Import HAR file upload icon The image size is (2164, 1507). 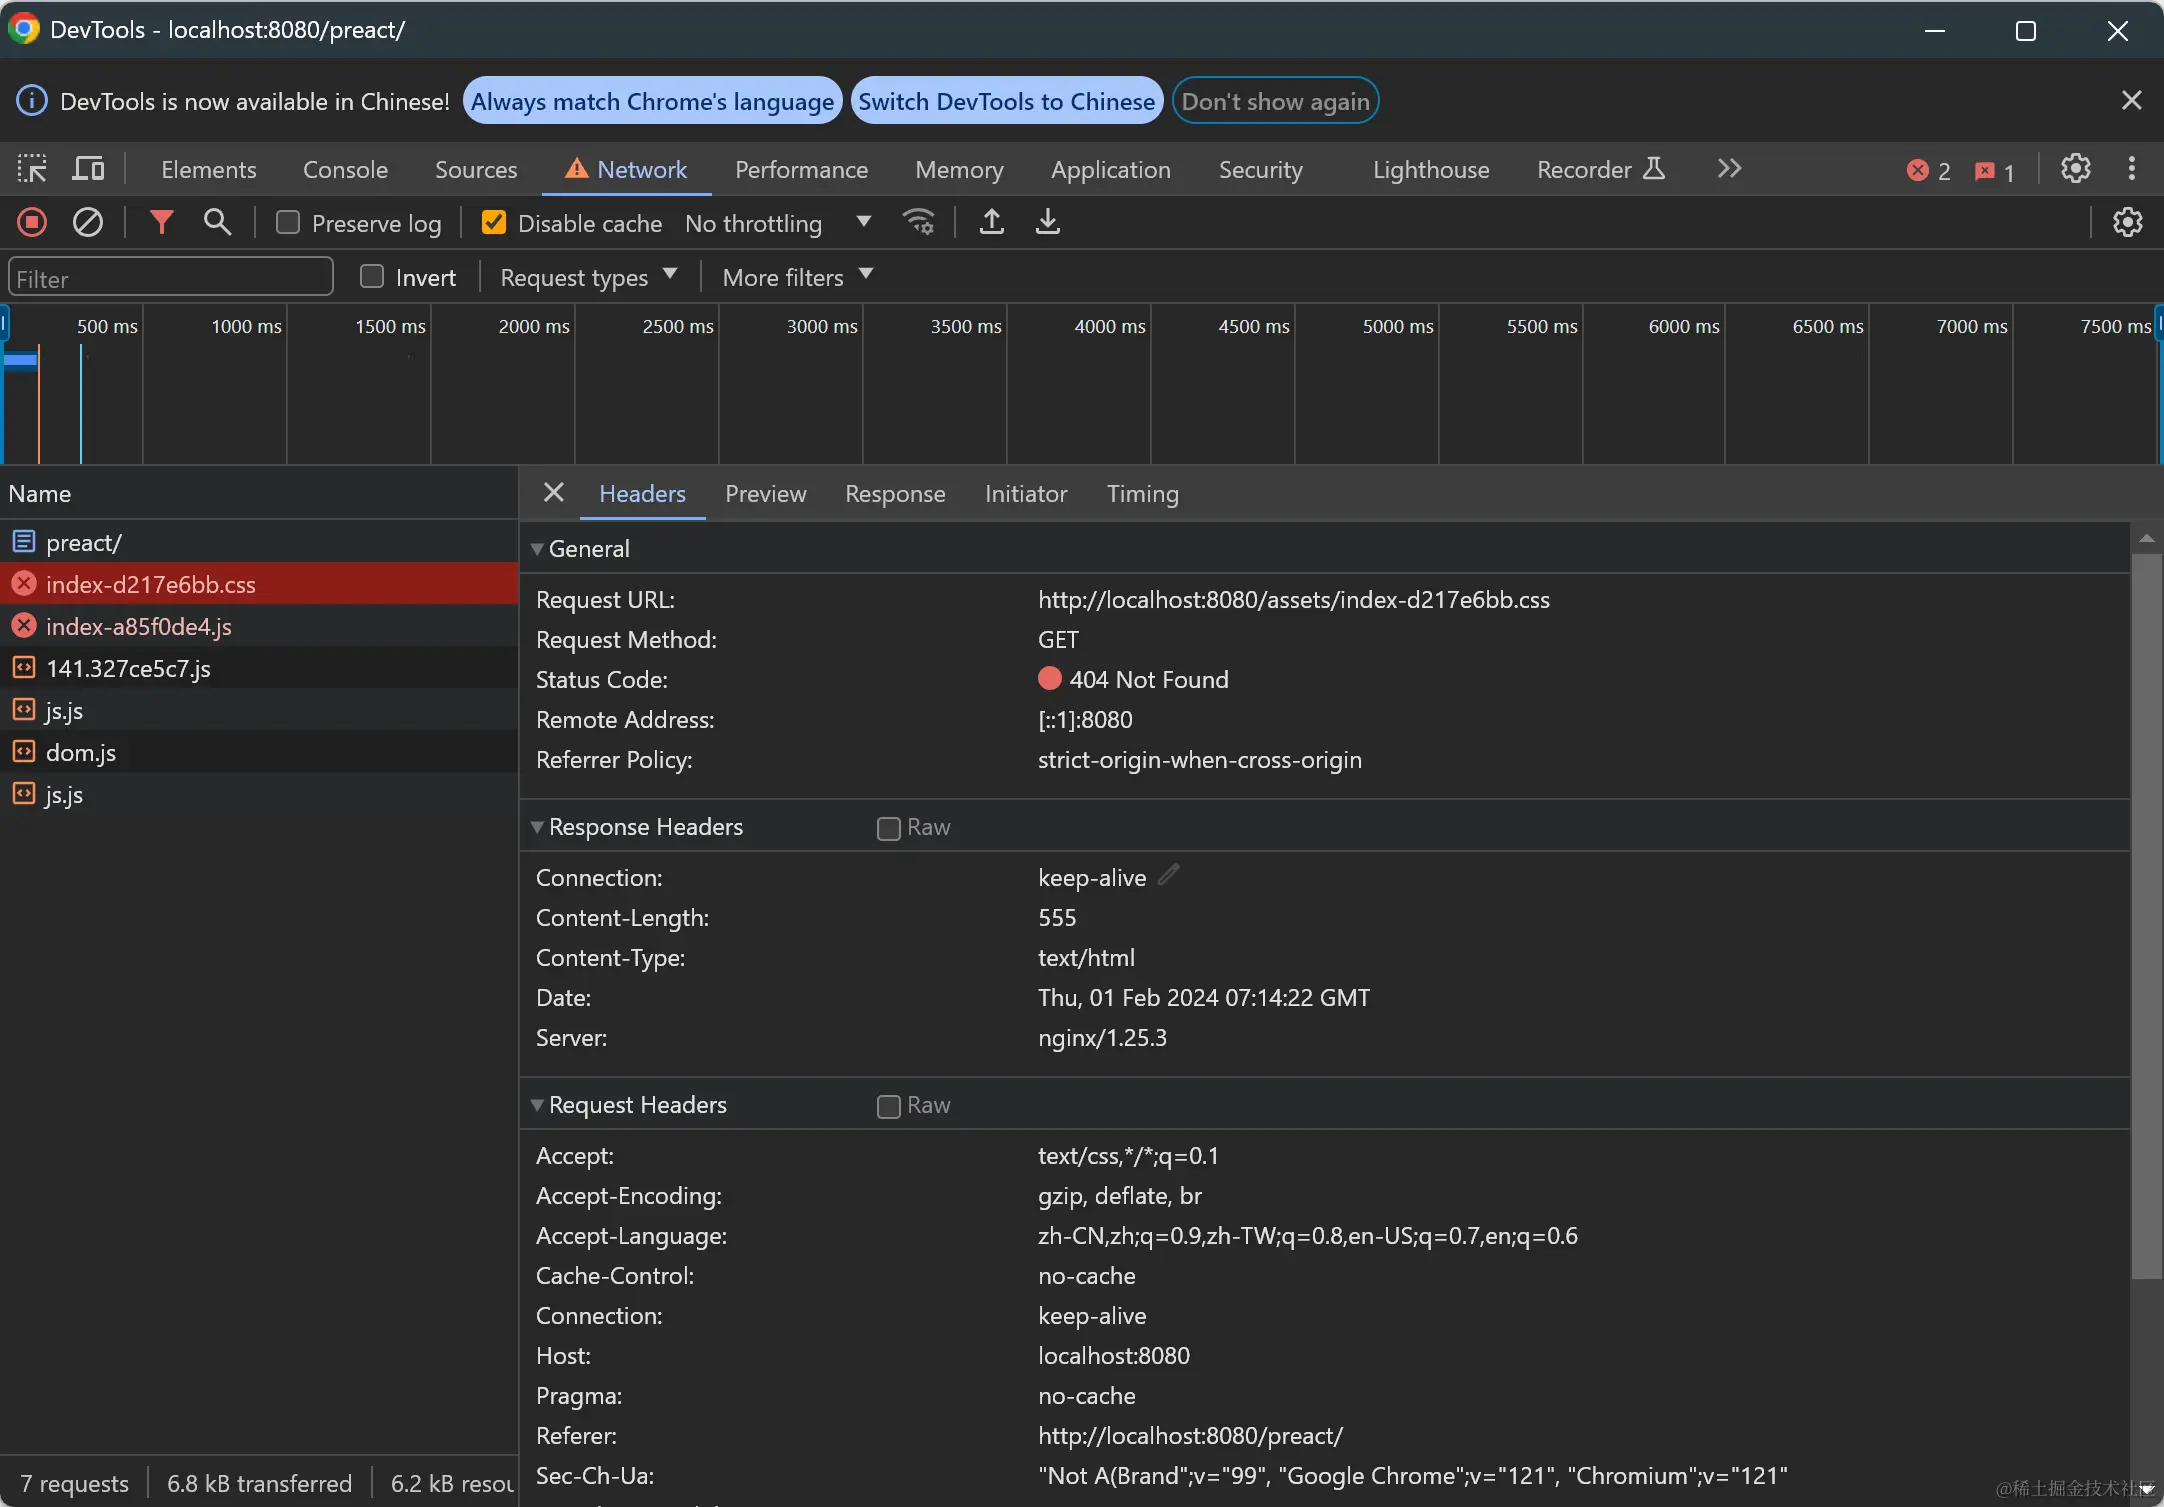pos(991,222)
